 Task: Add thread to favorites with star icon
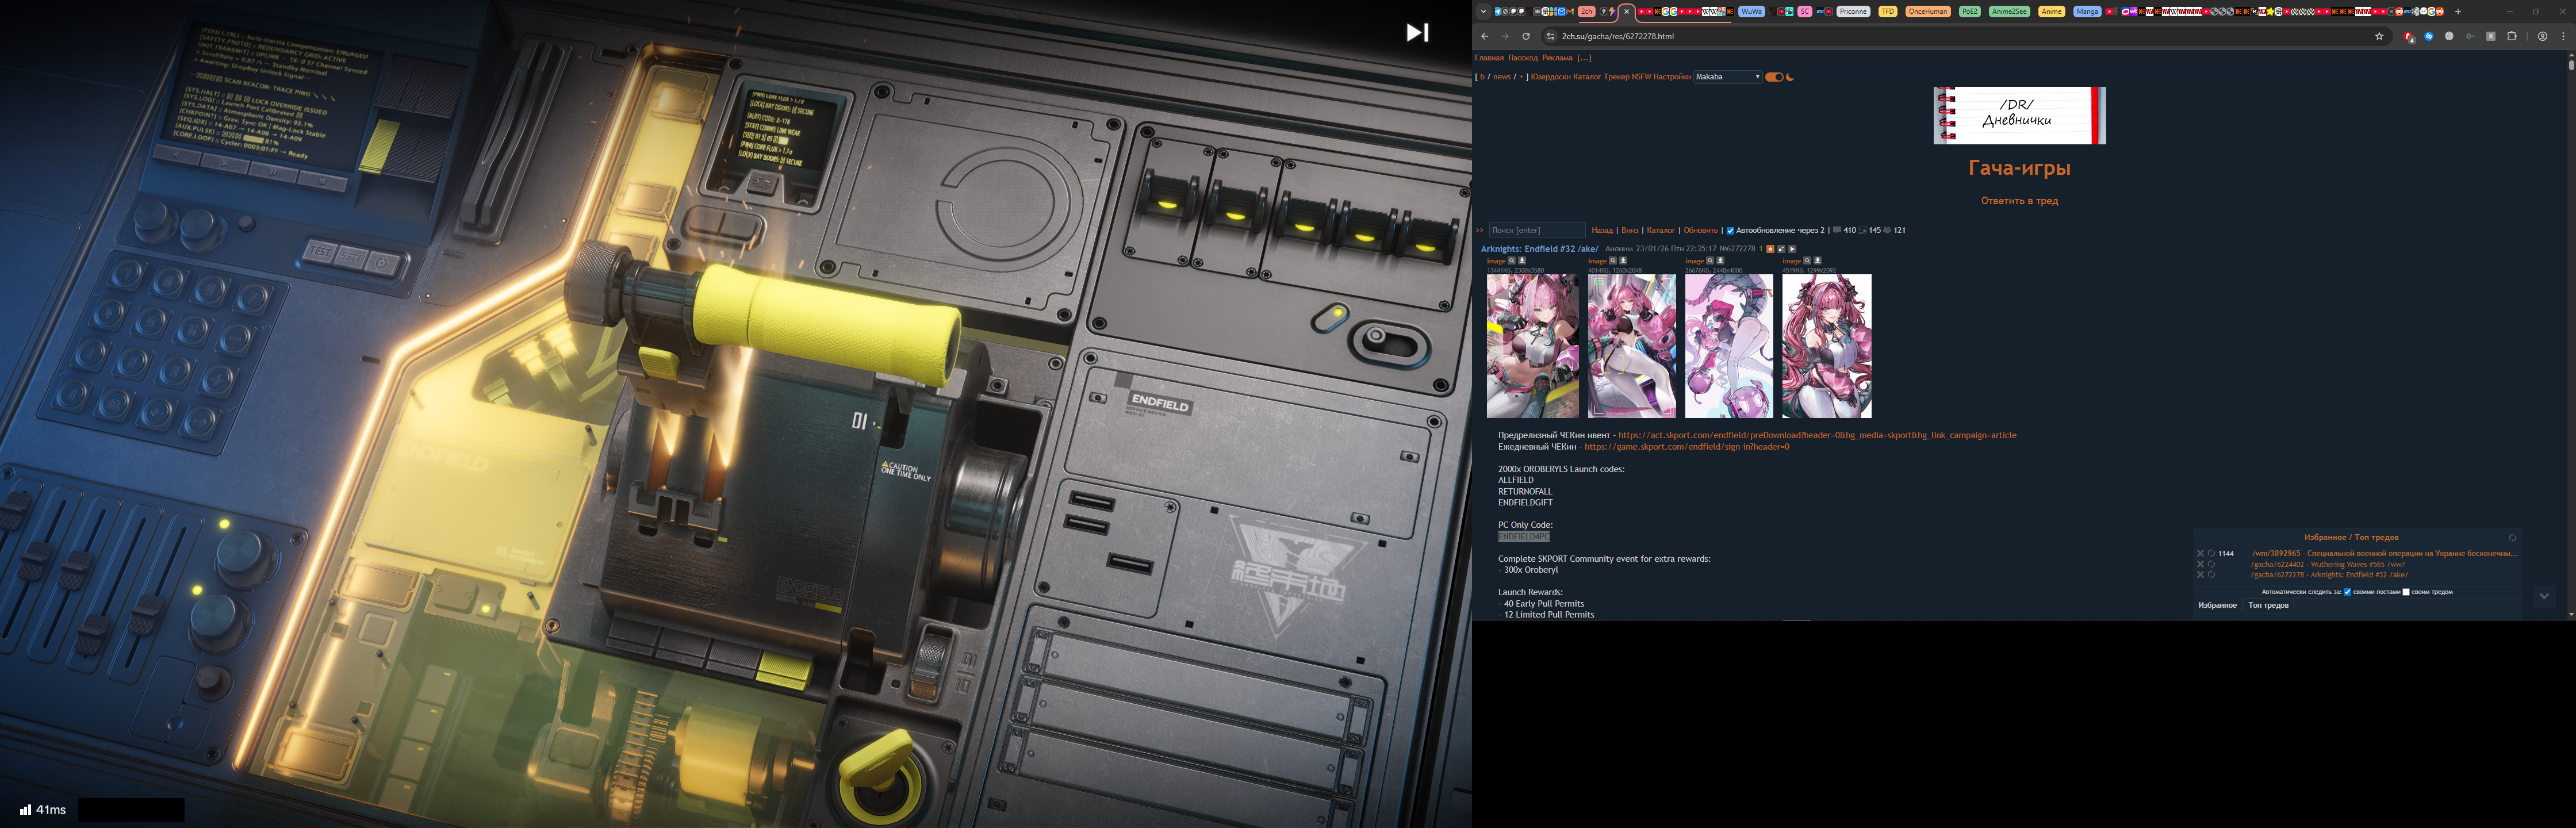tap(1770, 249)
